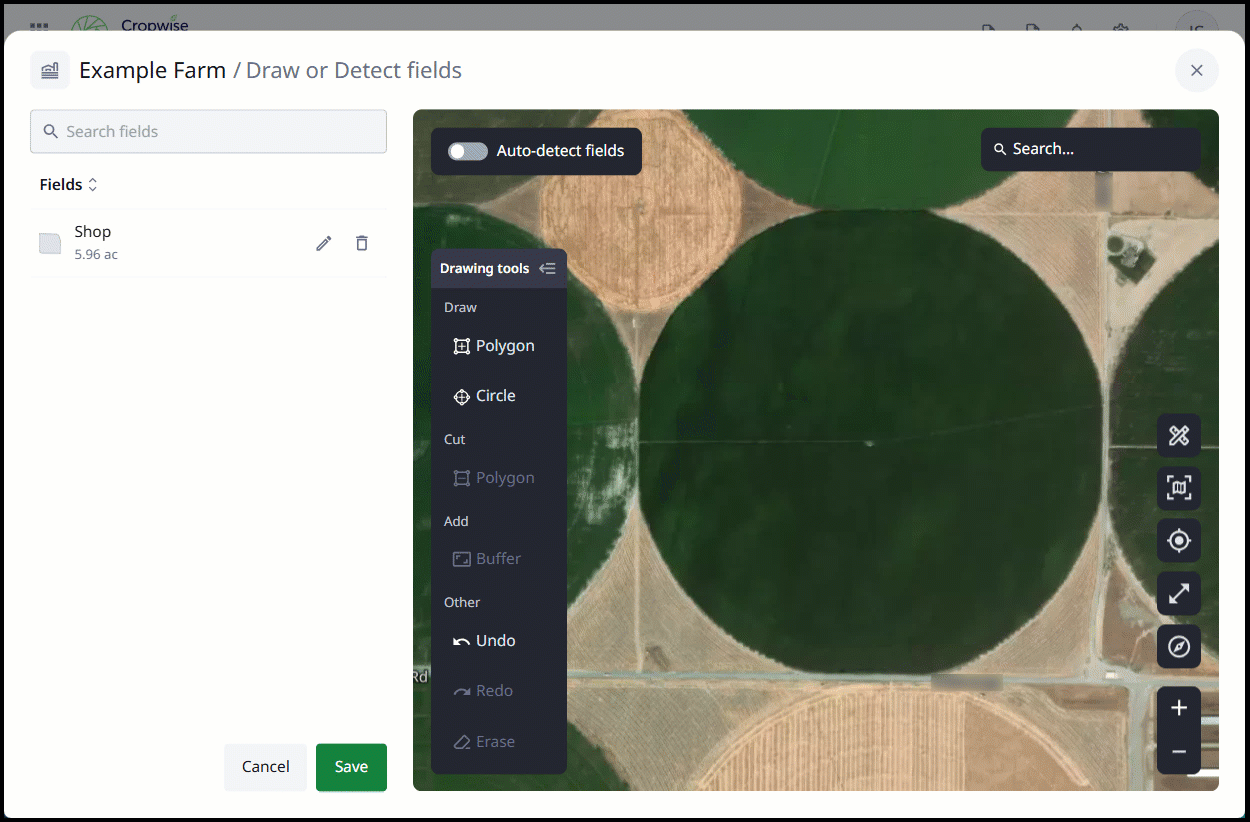Zoom in on the map
Image resolution: width=1250 pixels, height=822 pixels.
1179,708
